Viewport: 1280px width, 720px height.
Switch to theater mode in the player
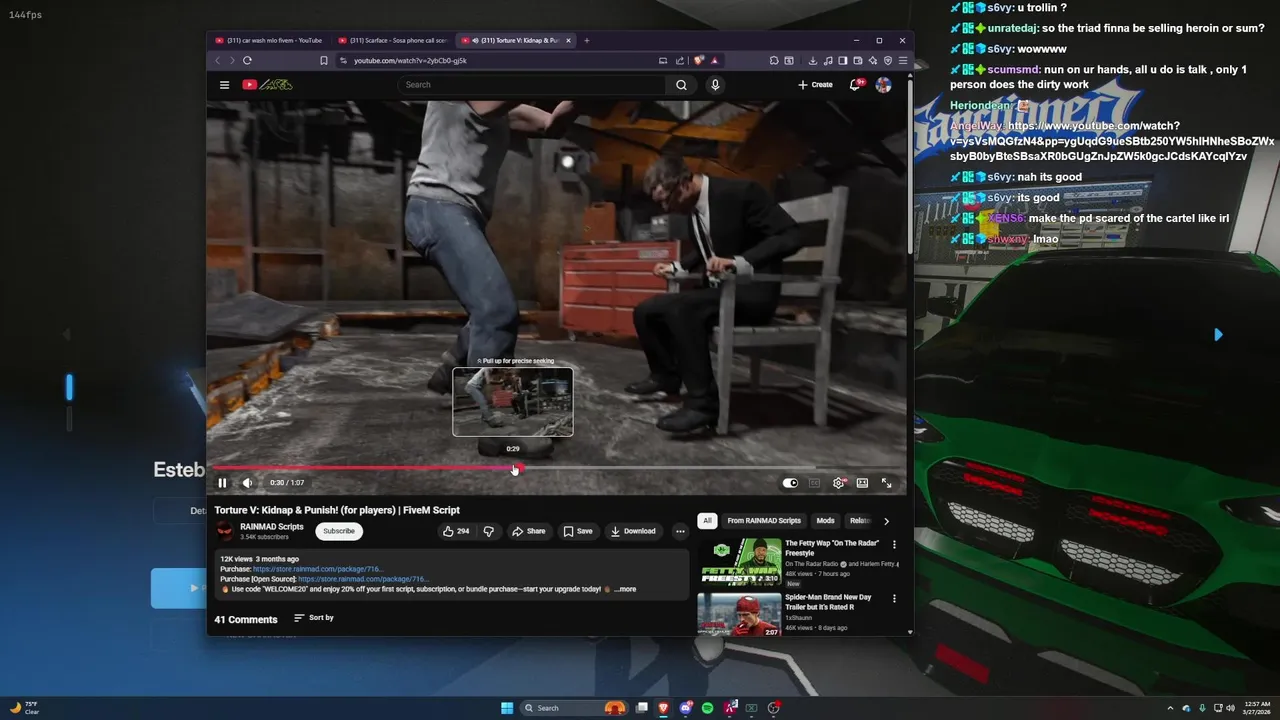click(x=862, y=483)
